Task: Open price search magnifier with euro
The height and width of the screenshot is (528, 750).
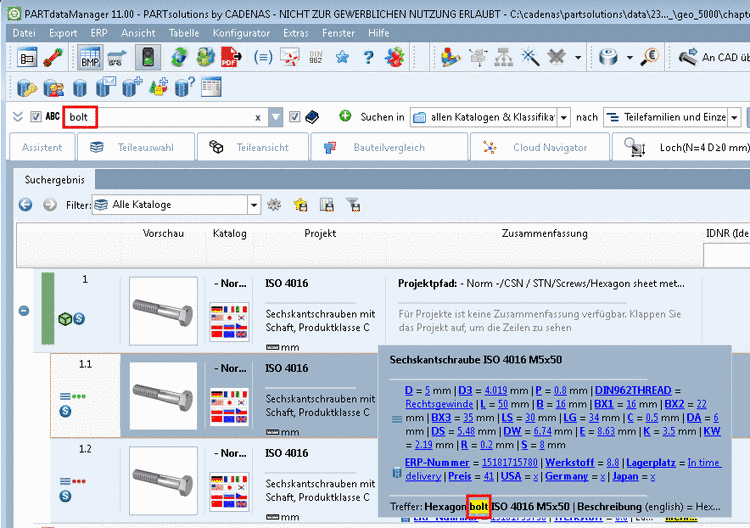Action: pos(650,57)
